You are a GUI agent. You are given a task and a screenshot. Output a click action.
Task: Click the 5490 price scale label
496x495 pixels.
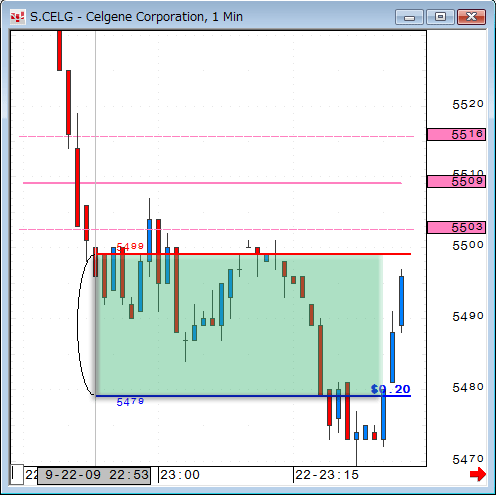(x=468, y=316)
